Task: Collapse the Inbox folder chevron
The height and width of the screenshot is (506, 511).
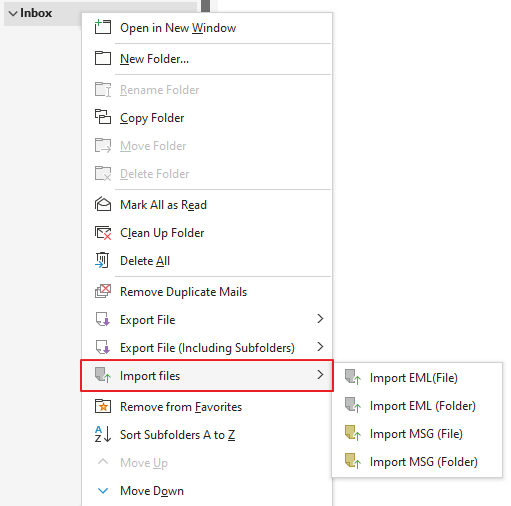Action: [x=13, y=13]
